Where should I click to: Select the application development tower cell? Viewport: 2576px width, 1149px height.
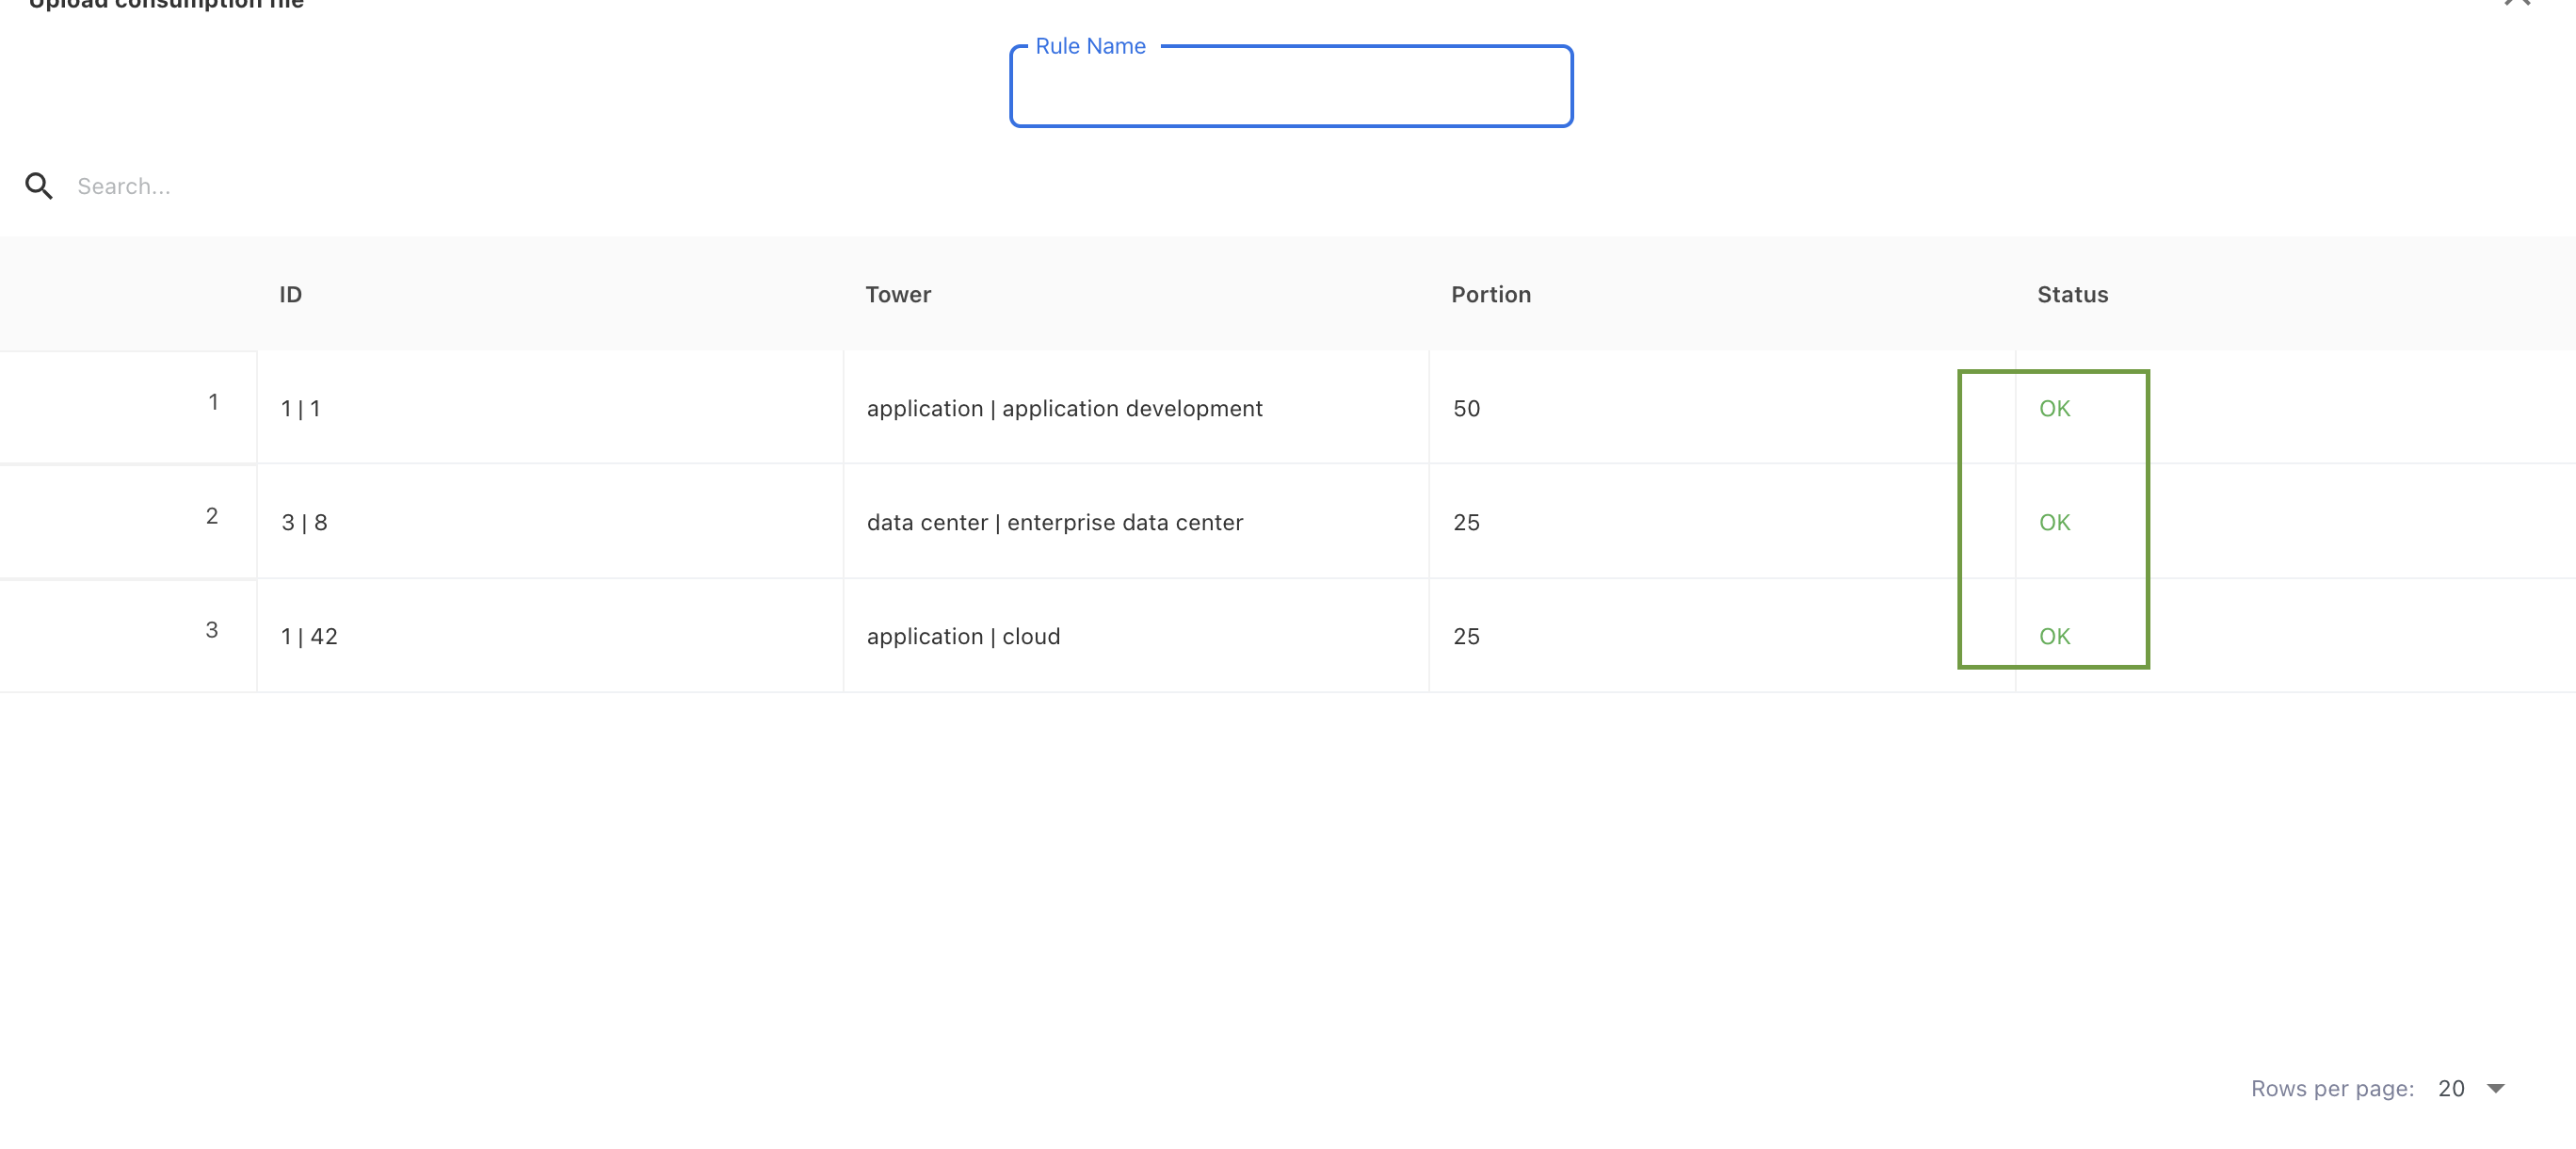click(1064, 408)
